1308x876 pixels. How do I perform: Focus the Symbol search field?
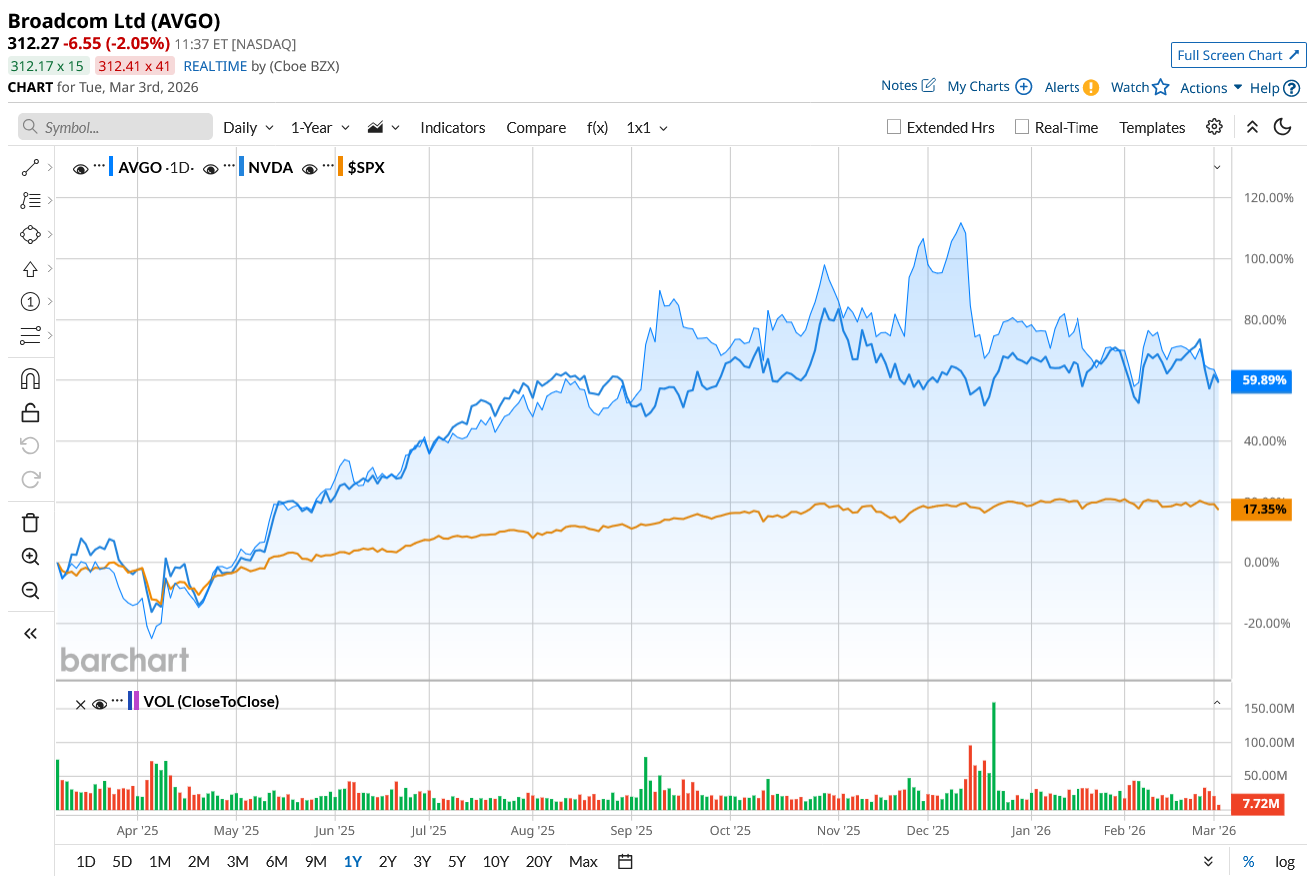click(x=115, y=127)
